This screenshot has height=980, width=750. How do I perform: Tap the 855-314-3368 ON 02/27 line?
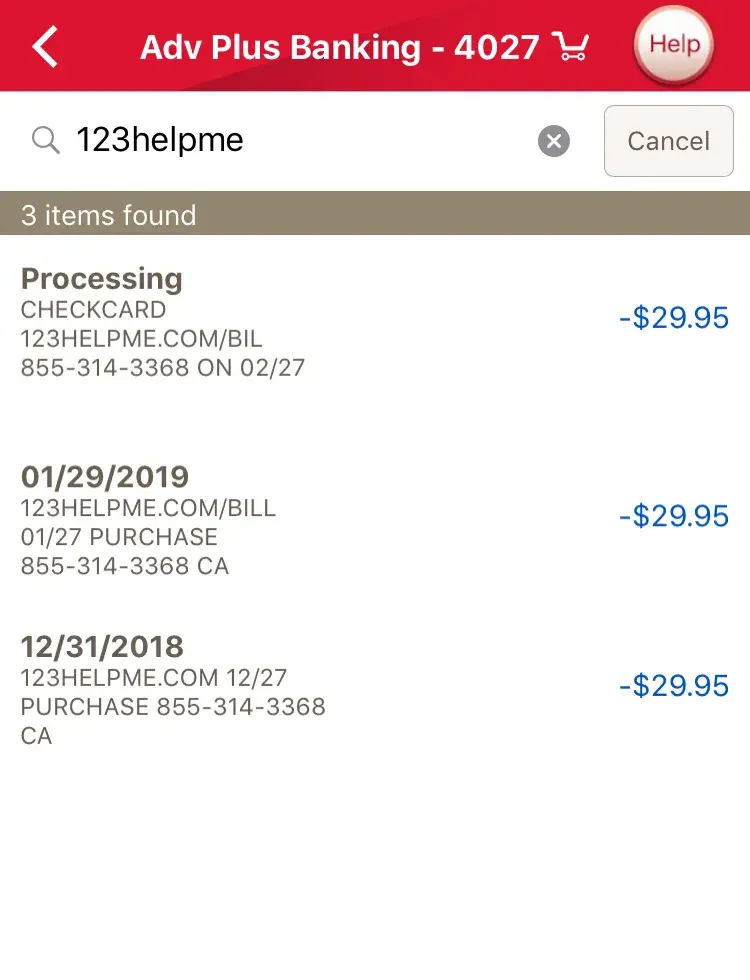(x=162, y=368)
